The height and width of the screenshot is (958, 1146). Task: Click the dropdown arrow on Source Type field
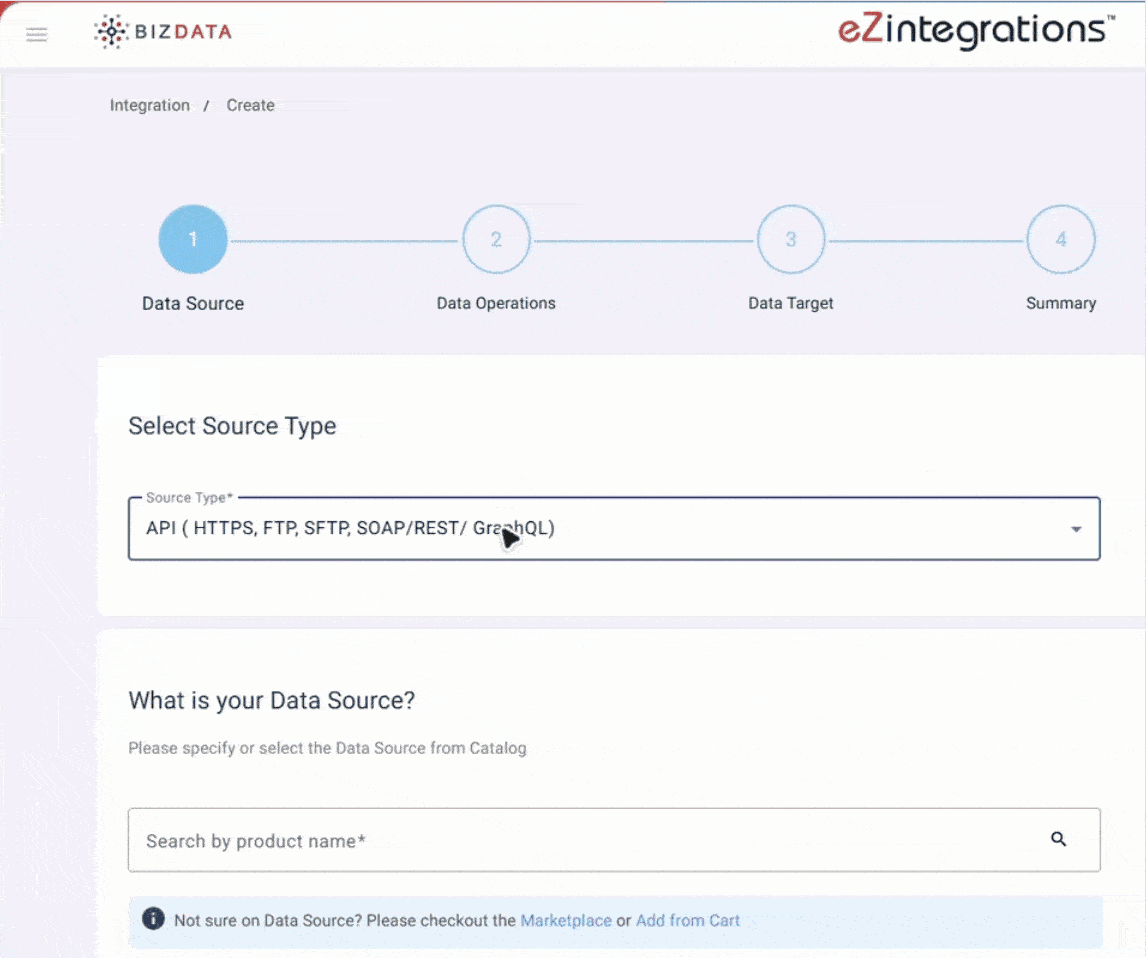1077,528
